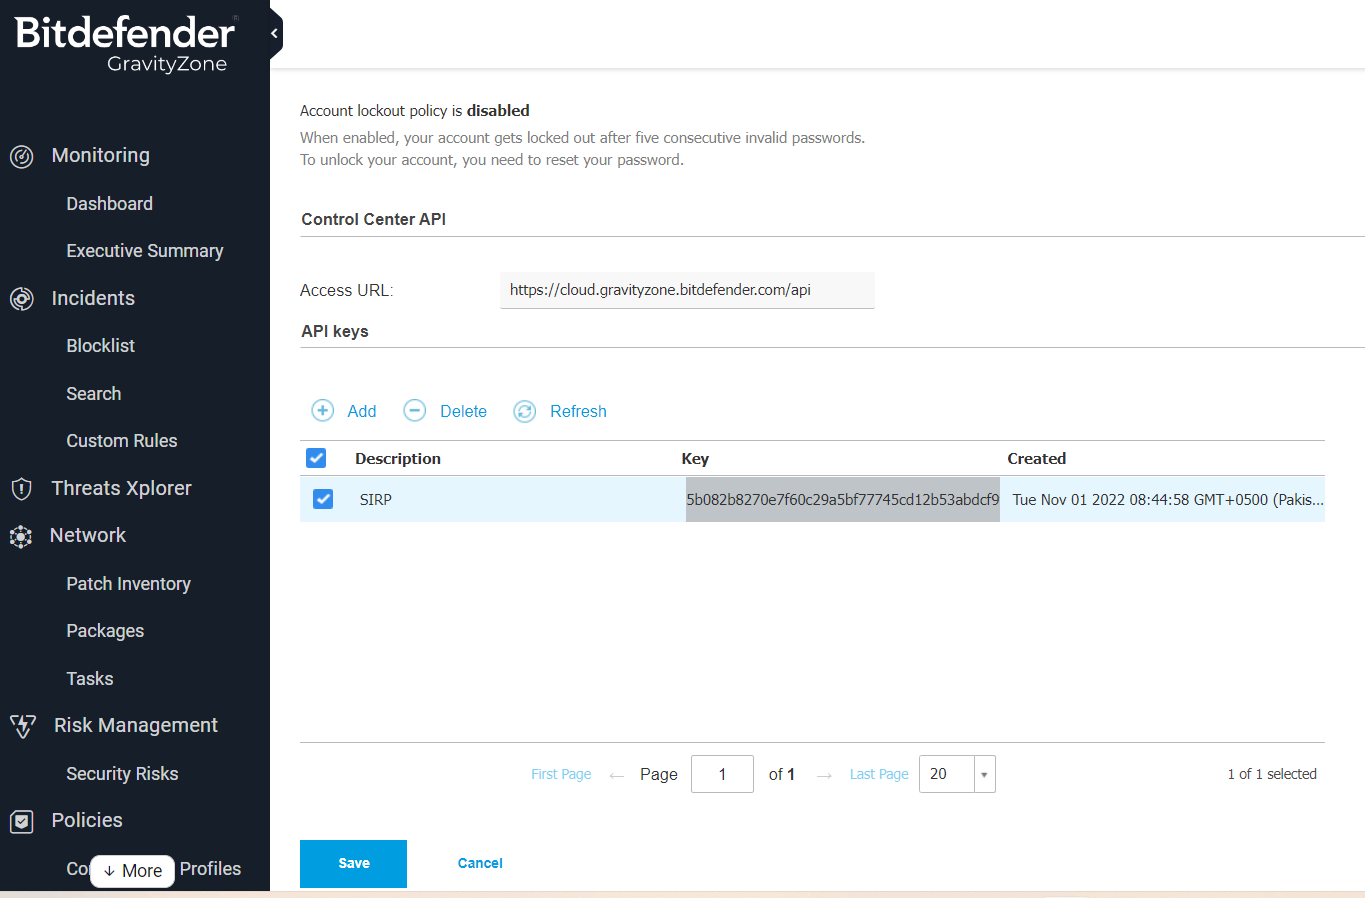1365x898 pixels.
Task: Open Tasks page
Action: tap(90, 679)
